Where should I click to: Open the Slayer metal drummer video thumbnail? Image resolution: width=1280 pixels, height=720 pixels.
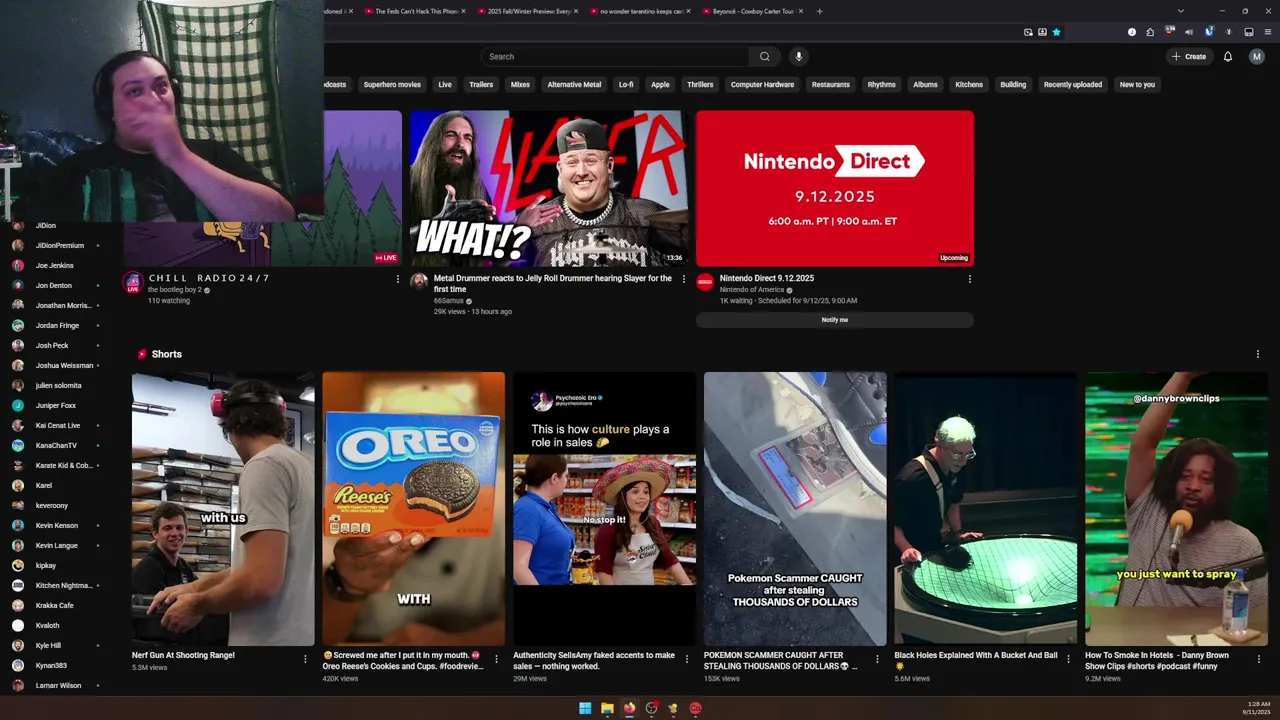coord(548,188)
